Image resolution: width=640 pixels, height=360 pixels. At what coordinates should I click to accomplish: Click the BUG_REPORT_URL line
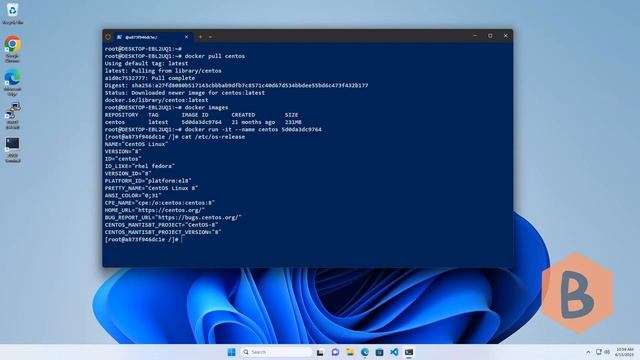(173, 218)
